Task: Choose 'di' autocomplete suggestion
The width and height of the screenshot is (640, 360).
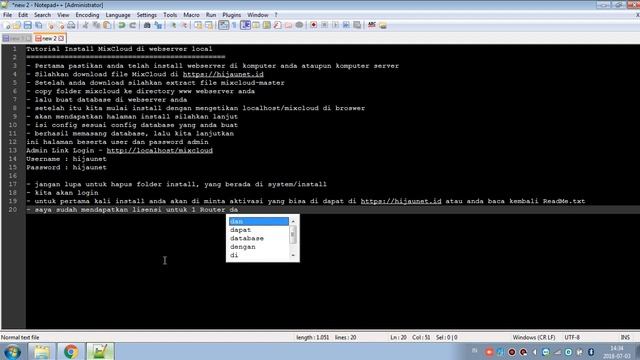Action: (x=258, y=256)
